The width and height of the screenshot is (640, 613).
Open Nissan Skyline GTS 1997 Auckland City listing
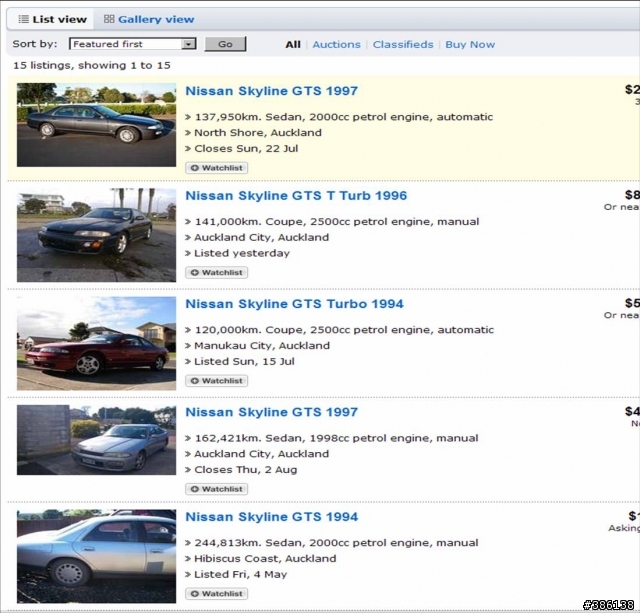[271, 412]
